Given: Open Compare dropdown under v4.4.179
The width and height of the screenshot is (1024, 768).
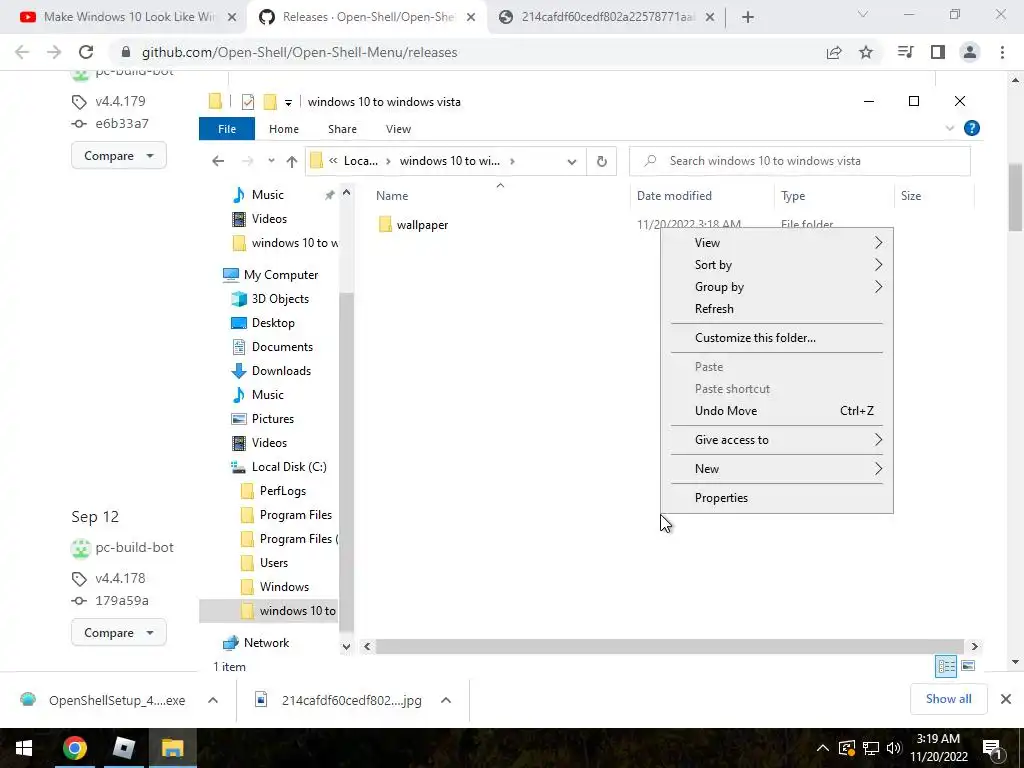Looking at the screenshot, I should 118,155.
